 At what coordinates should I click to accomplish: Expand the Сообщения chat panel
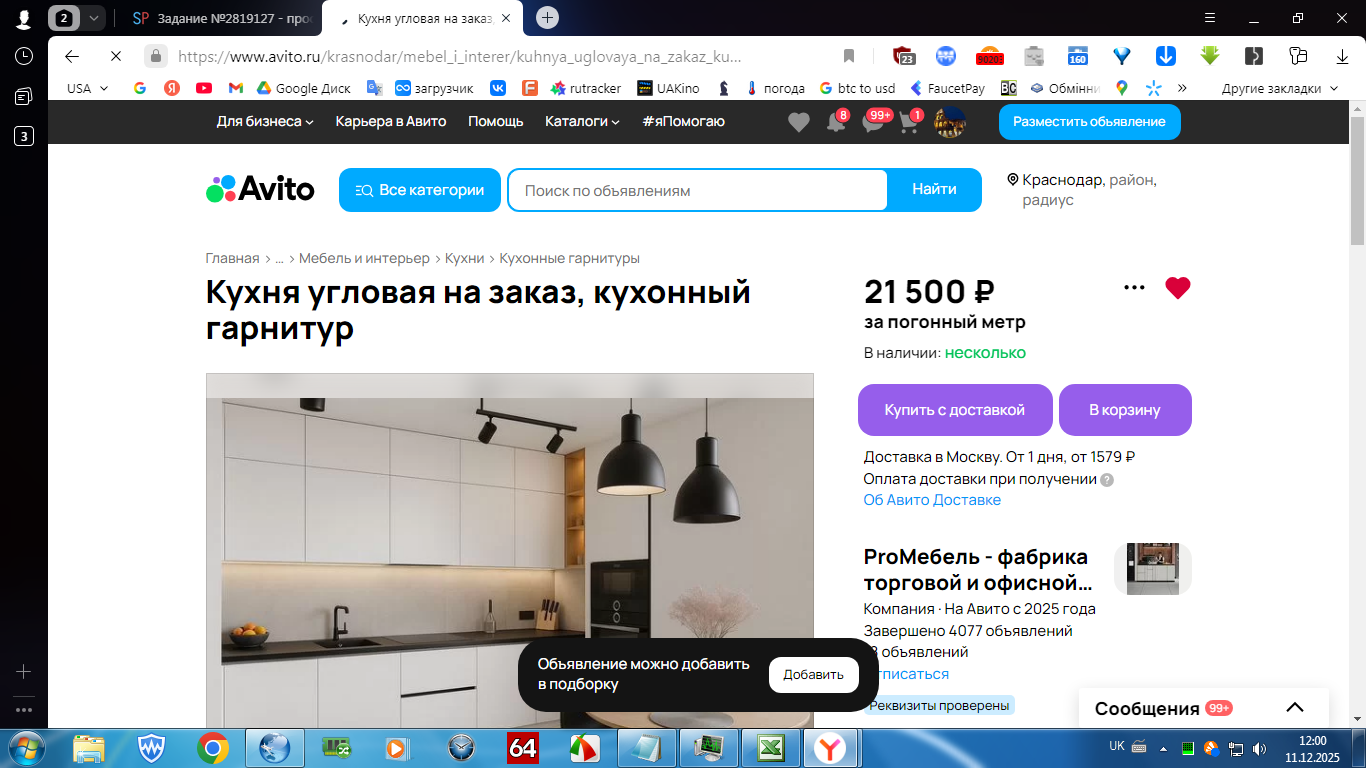(1204, 708)
